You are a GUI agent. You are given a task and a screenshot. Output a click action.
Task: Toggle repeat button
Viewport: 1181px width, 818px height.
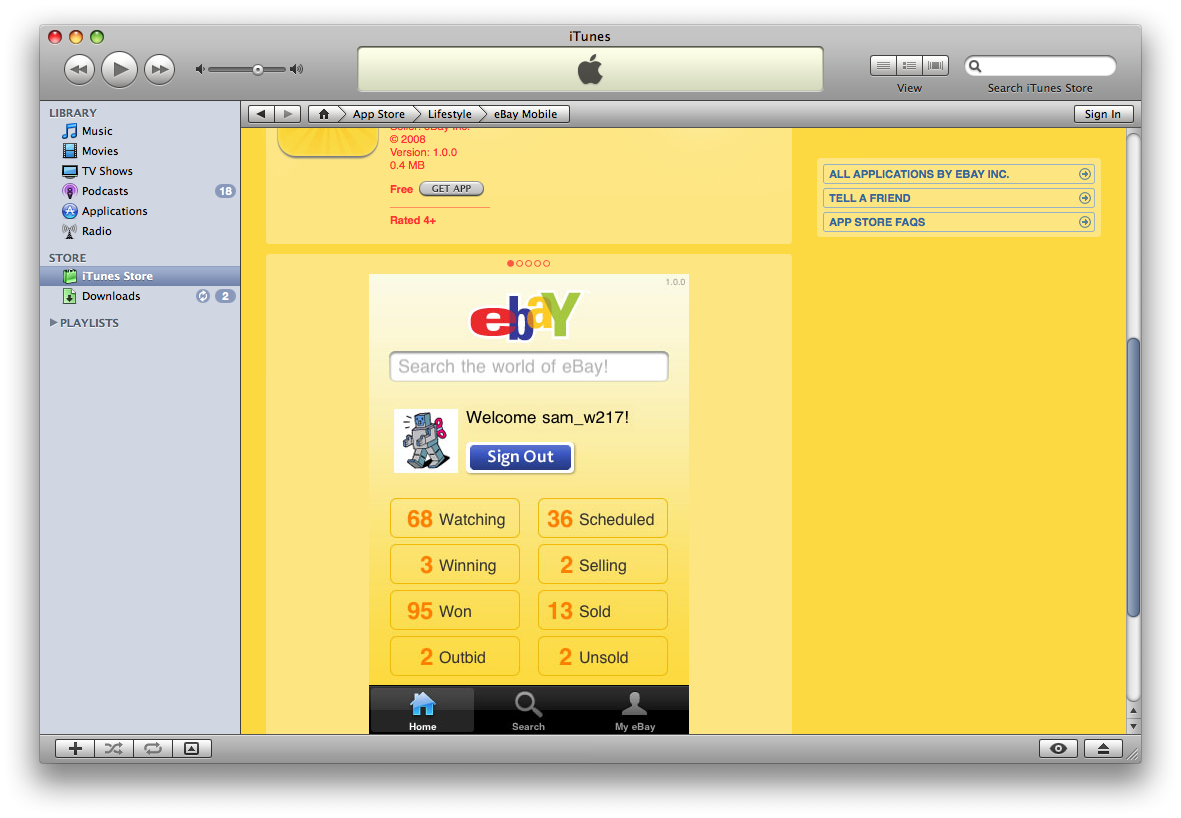point(153,749)
